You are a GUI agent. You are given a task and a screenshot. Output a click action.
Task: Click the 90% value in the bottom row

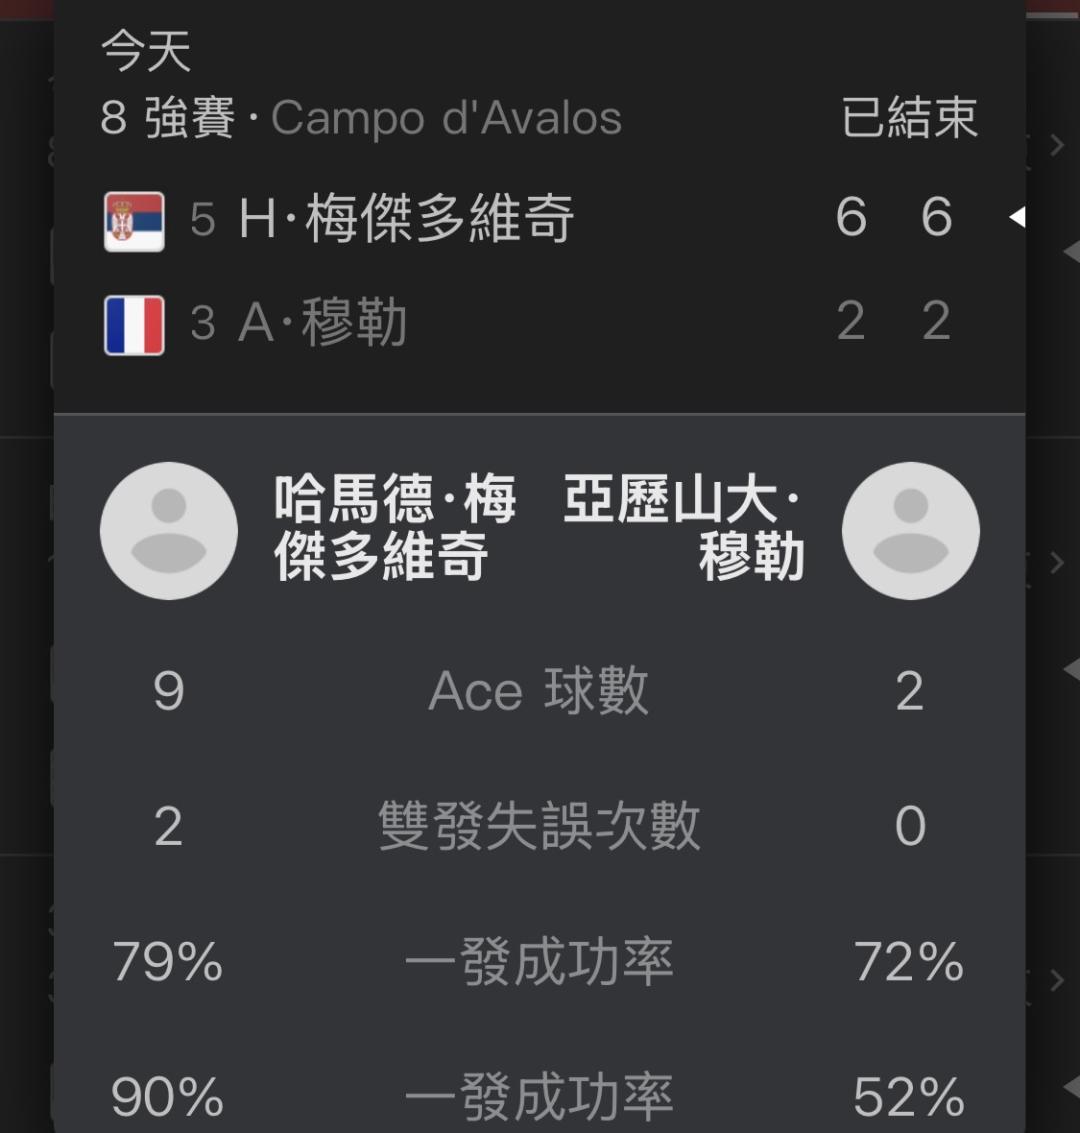(x=167, y=1098)
